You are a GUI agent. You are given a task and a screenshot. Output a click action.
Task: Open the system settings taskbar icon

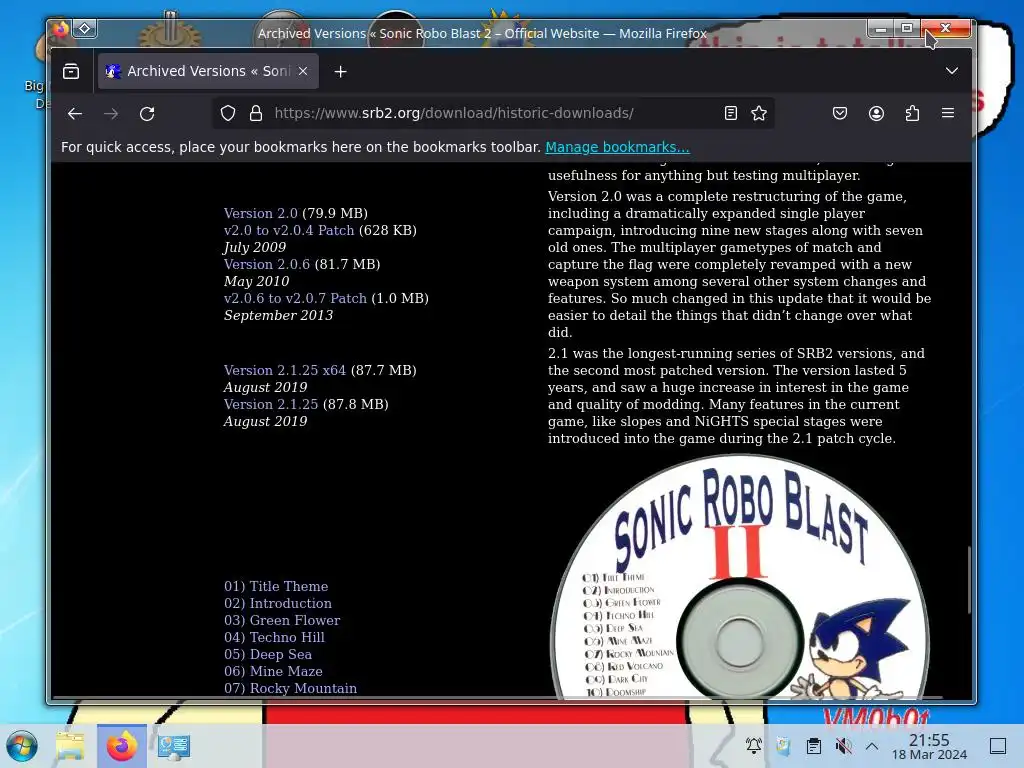[x=173, y=746]
